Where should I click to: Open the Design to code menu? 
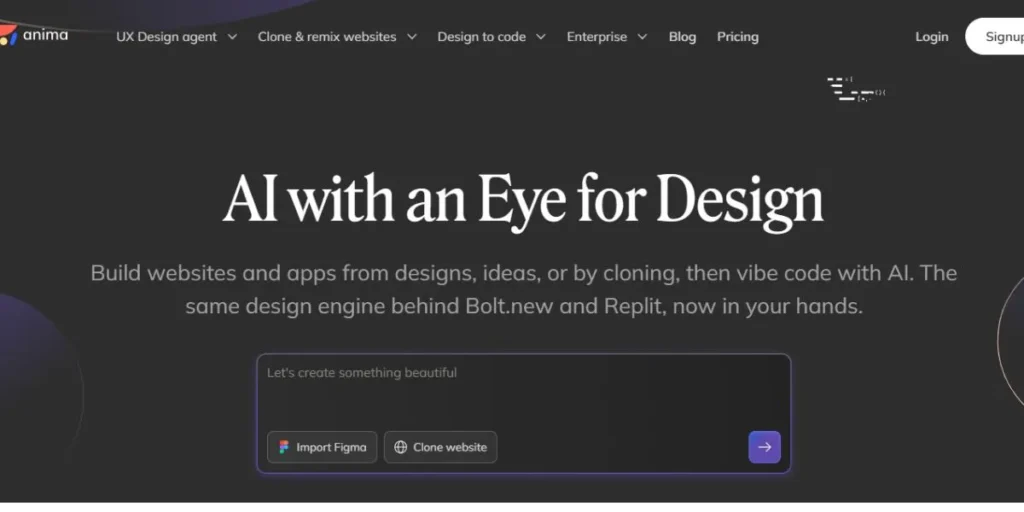(x=481, y=37)
